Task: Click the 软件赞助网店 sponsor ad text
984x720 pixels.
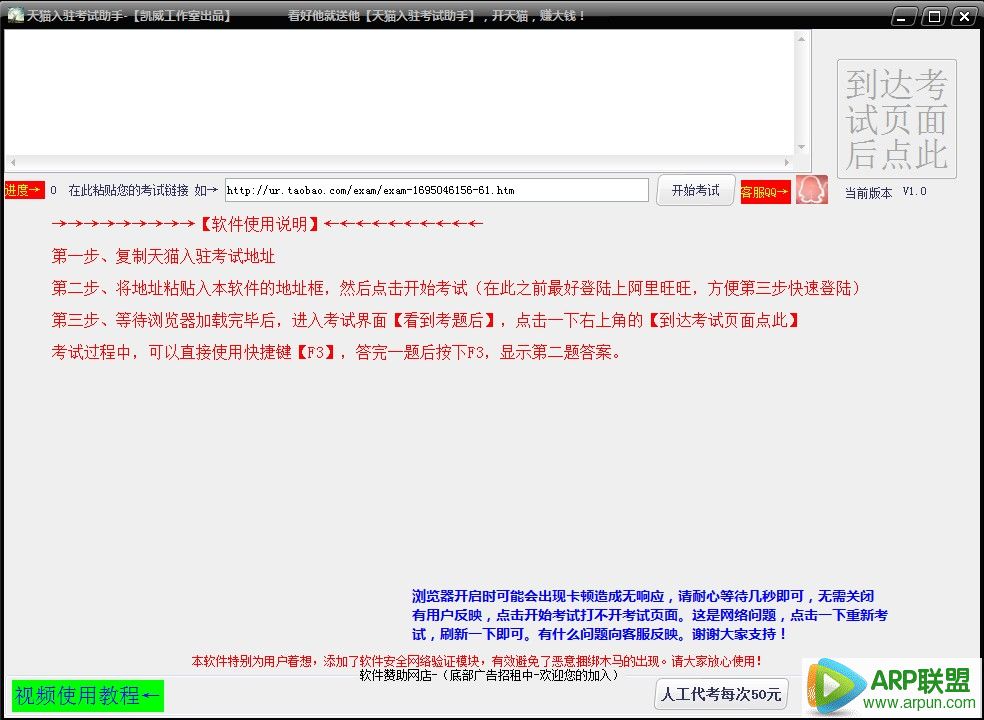Action: pyautogui.click(x=489, y=675)
